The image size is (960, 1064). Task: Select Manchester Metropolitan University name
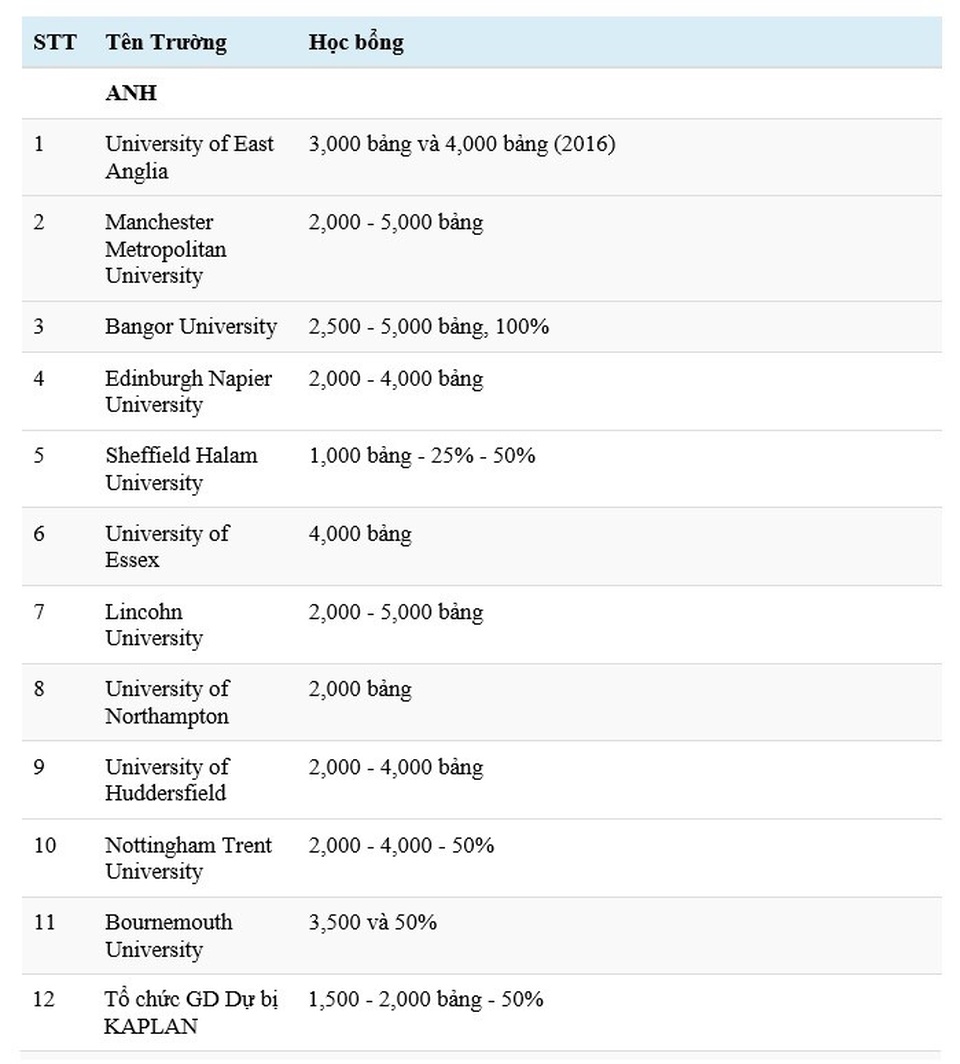click(x=166, y=249)
